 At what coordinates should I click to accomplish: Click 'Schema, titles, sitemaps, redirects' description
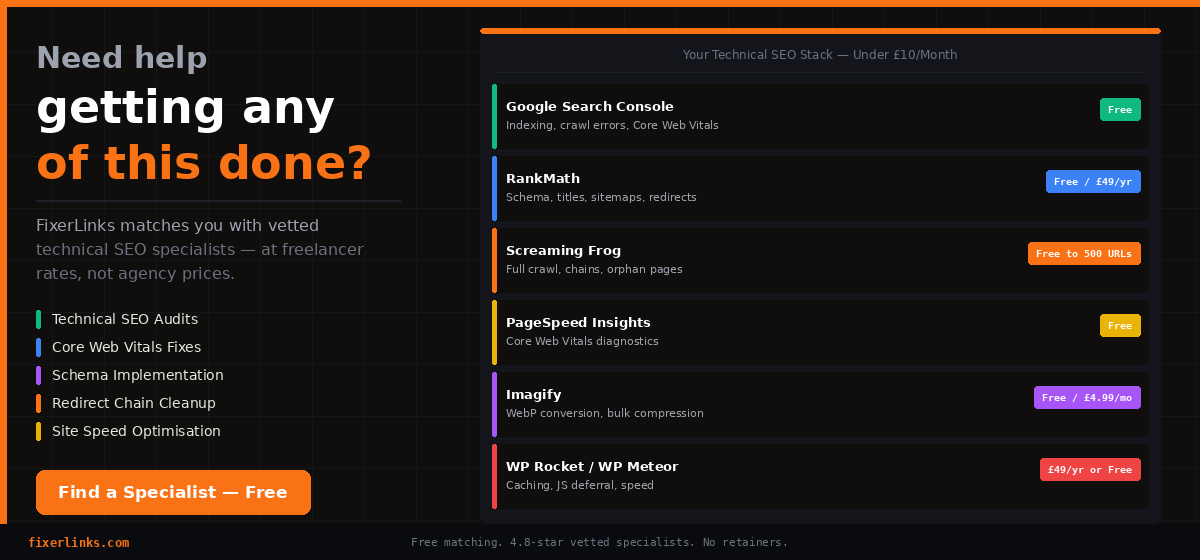(x=601, y=198)
